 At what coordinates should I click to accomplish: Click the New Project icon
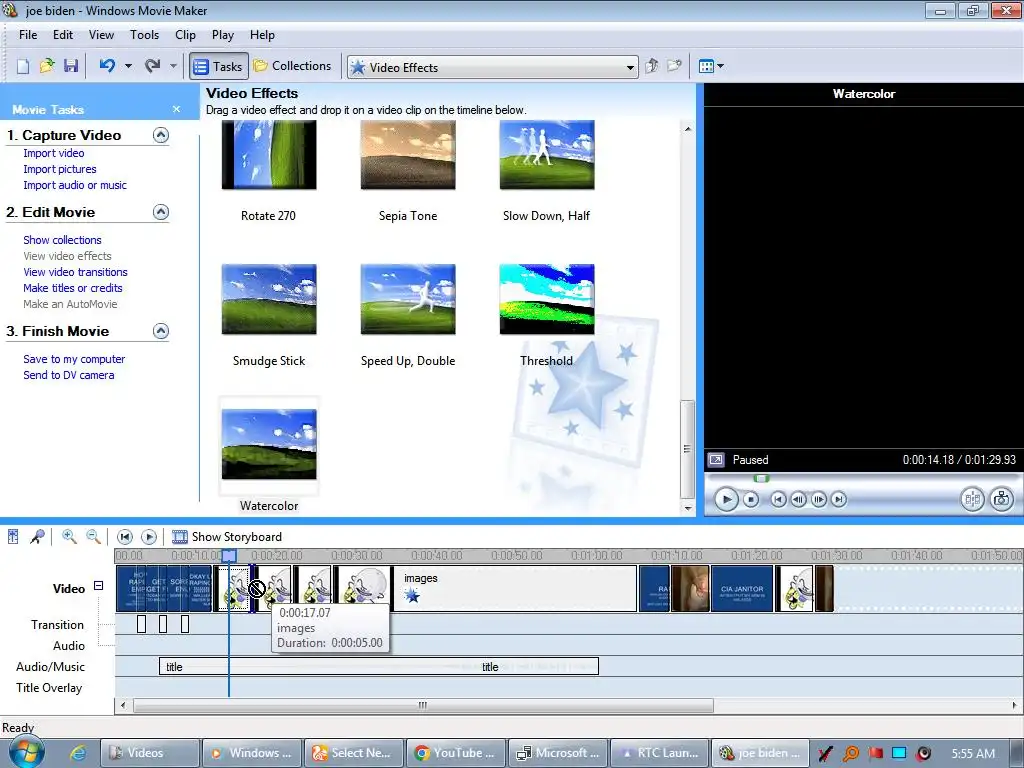[x=23, y=66]
